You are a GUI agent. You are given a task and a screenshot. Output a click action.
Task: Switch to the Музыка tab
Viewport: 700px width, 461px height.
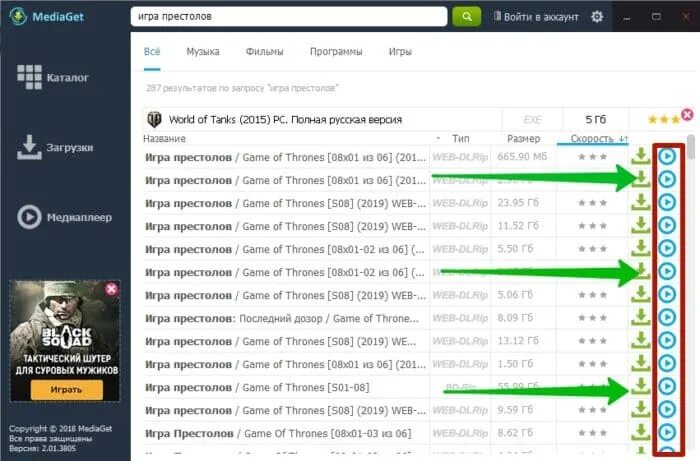pyautogui.click(x=203, y=52)
